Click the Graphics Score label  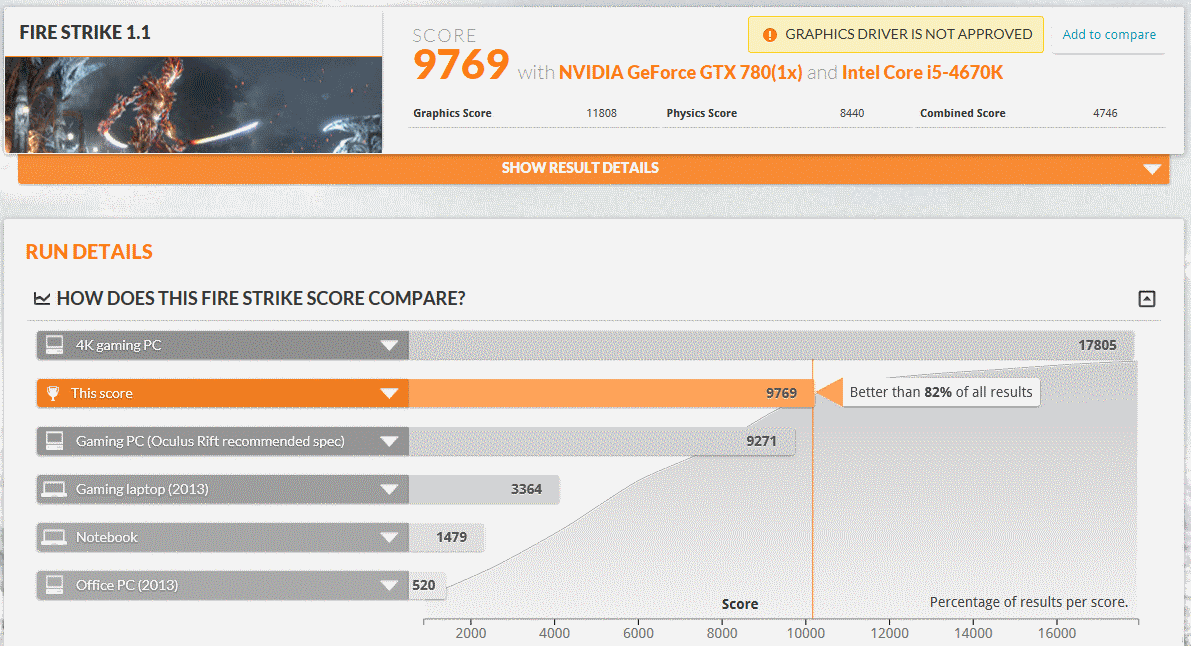point(452,113)
